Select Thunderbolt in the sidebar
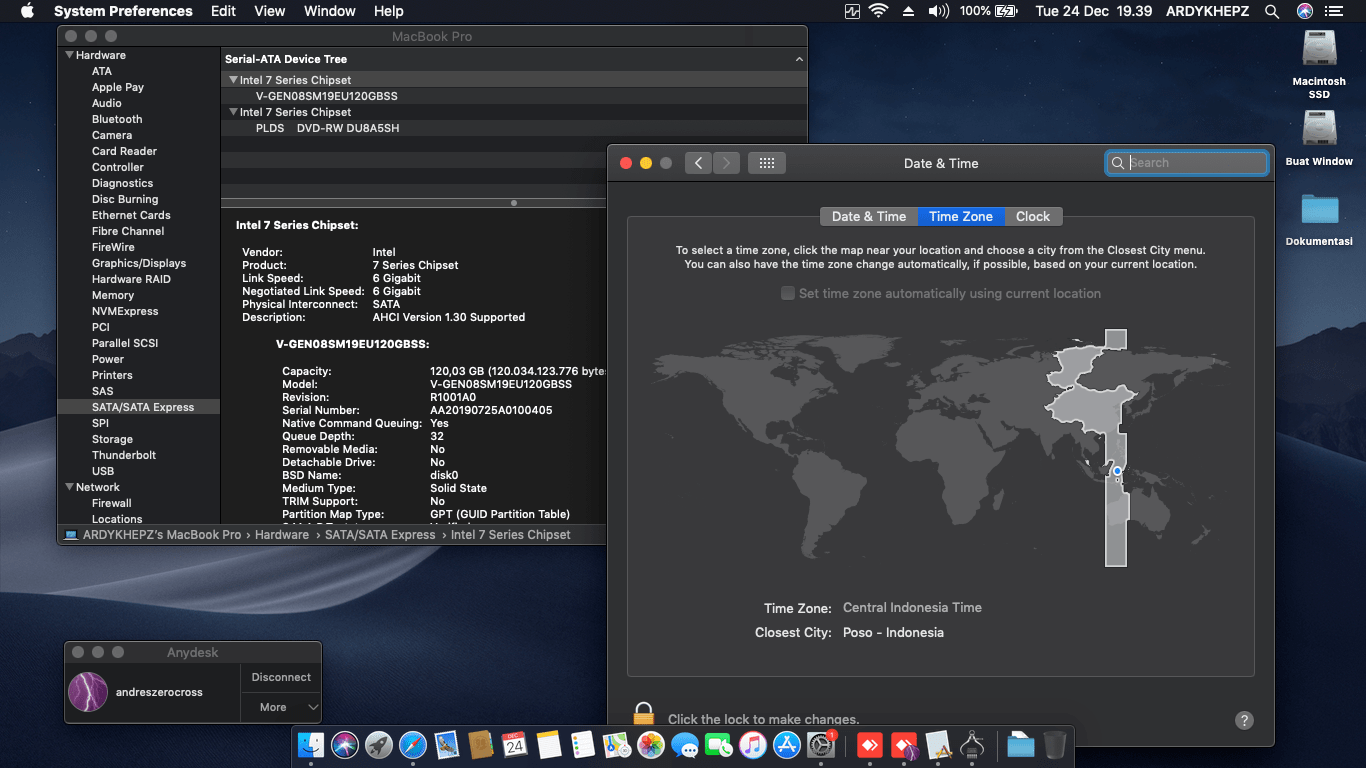This screenshot has width=1366, height=768. pyautogui.click(x=139, y=455)
